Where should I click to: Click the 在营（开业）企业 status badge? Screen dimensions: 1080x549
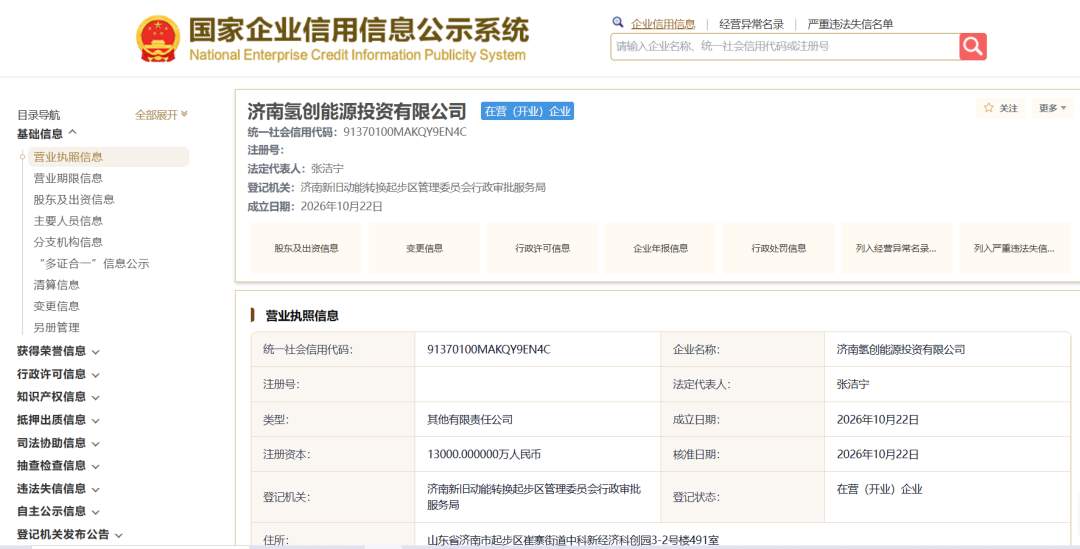[527, 111]
